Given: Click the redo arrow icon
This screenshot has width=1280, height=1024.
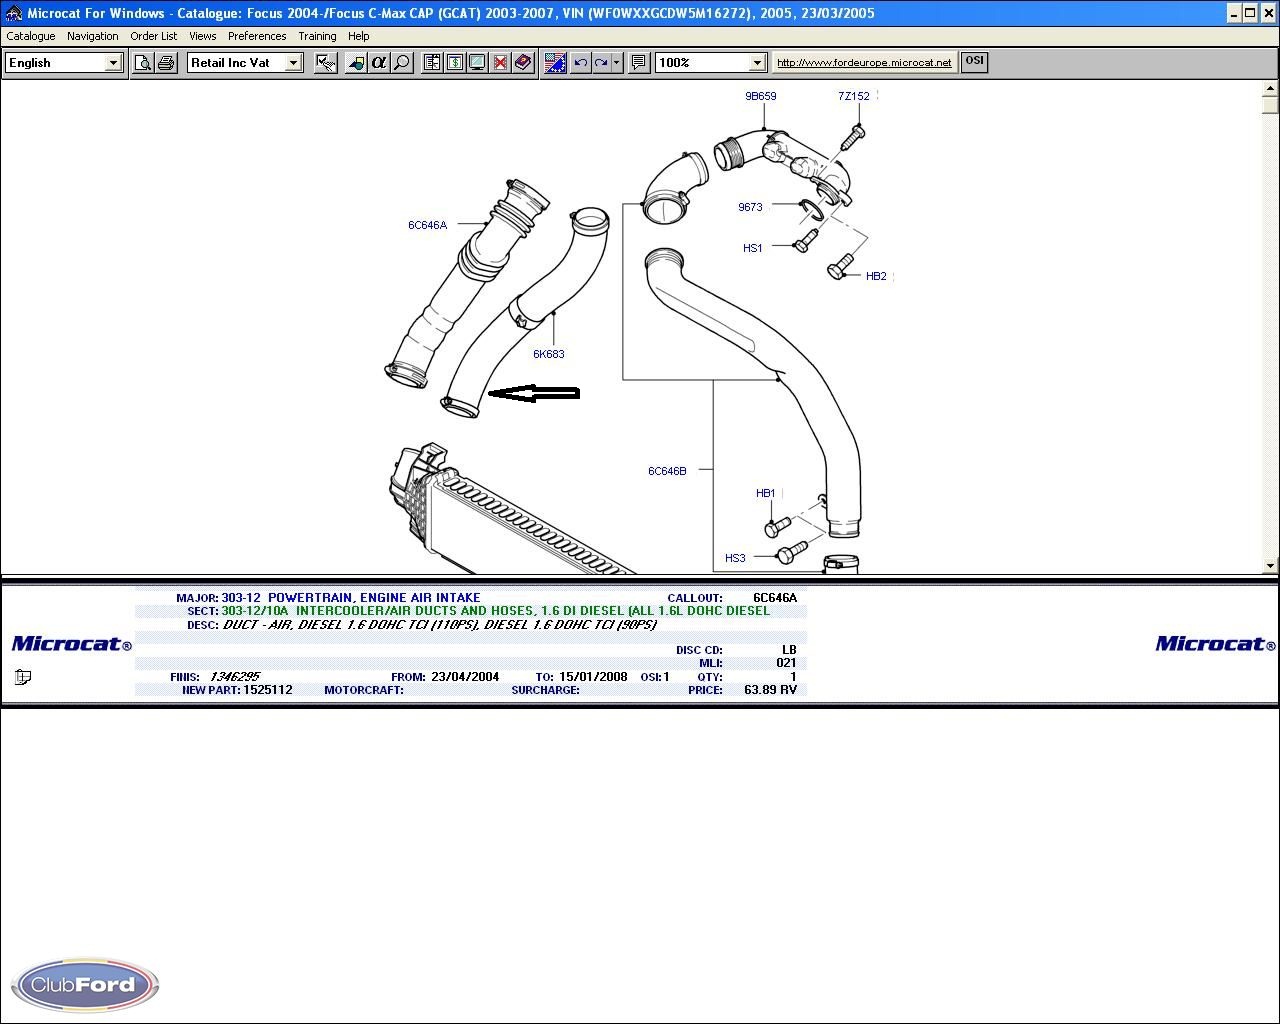Looking at the screenshot, I should (600, 63).
